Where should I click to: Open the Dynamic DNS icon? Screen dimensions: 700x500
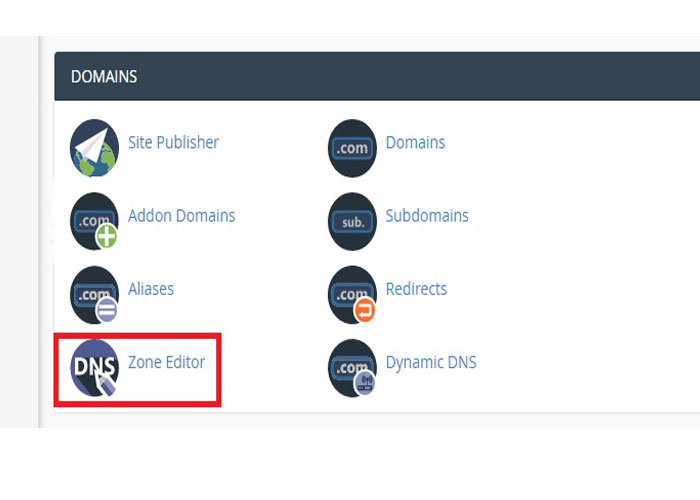point(352,367)
